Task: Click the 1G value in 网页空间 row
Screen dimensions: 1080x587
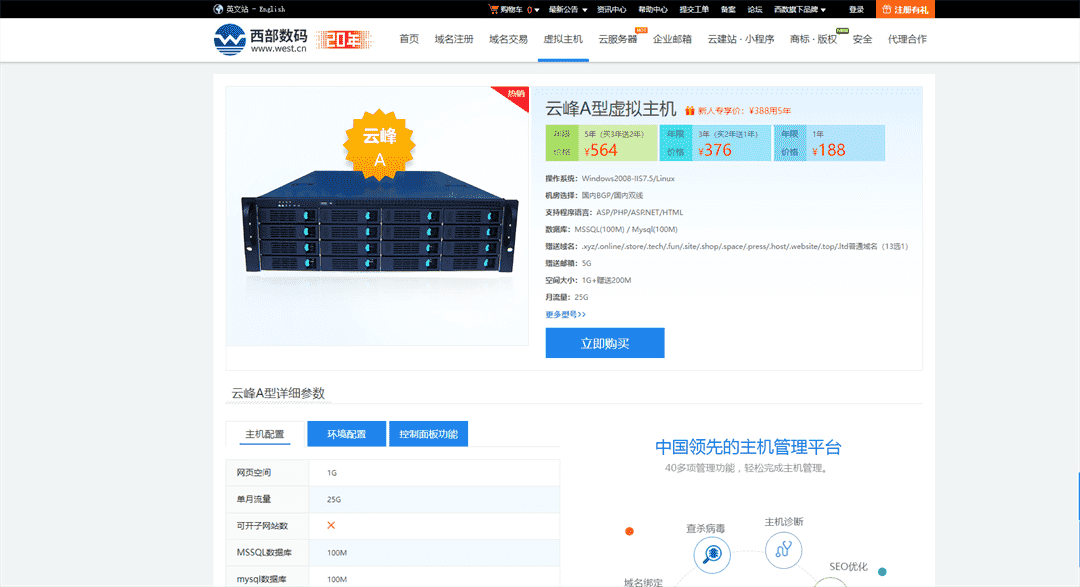Action: tap(332, 473)
